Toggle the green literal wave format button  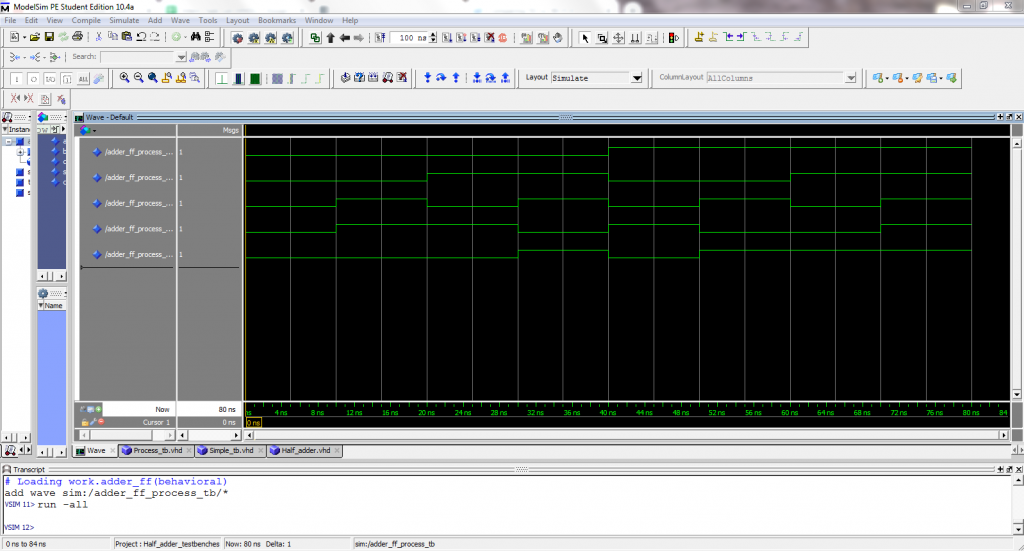tap(222, 78)
